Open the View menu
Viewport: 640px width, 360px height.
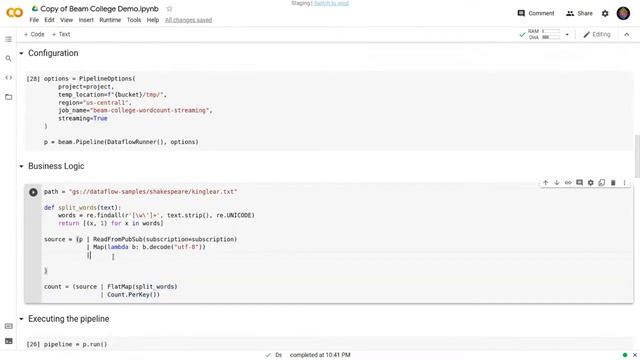click(66, 20)
